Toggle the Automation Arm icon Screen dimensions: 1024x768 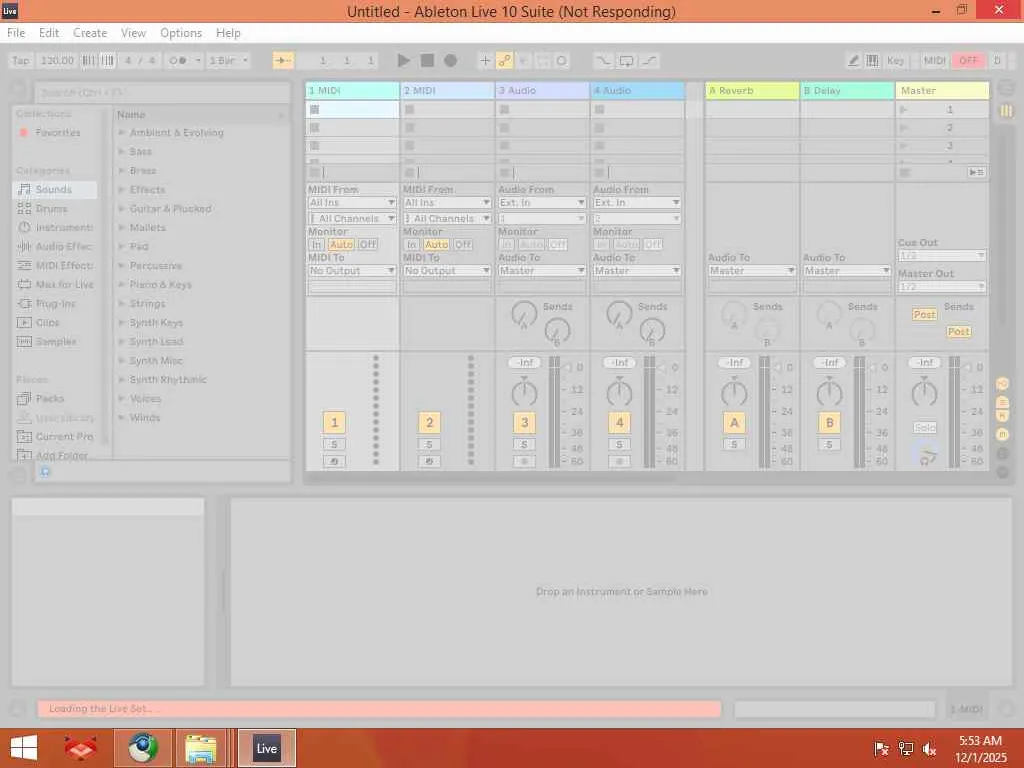(x=504, y=61)
